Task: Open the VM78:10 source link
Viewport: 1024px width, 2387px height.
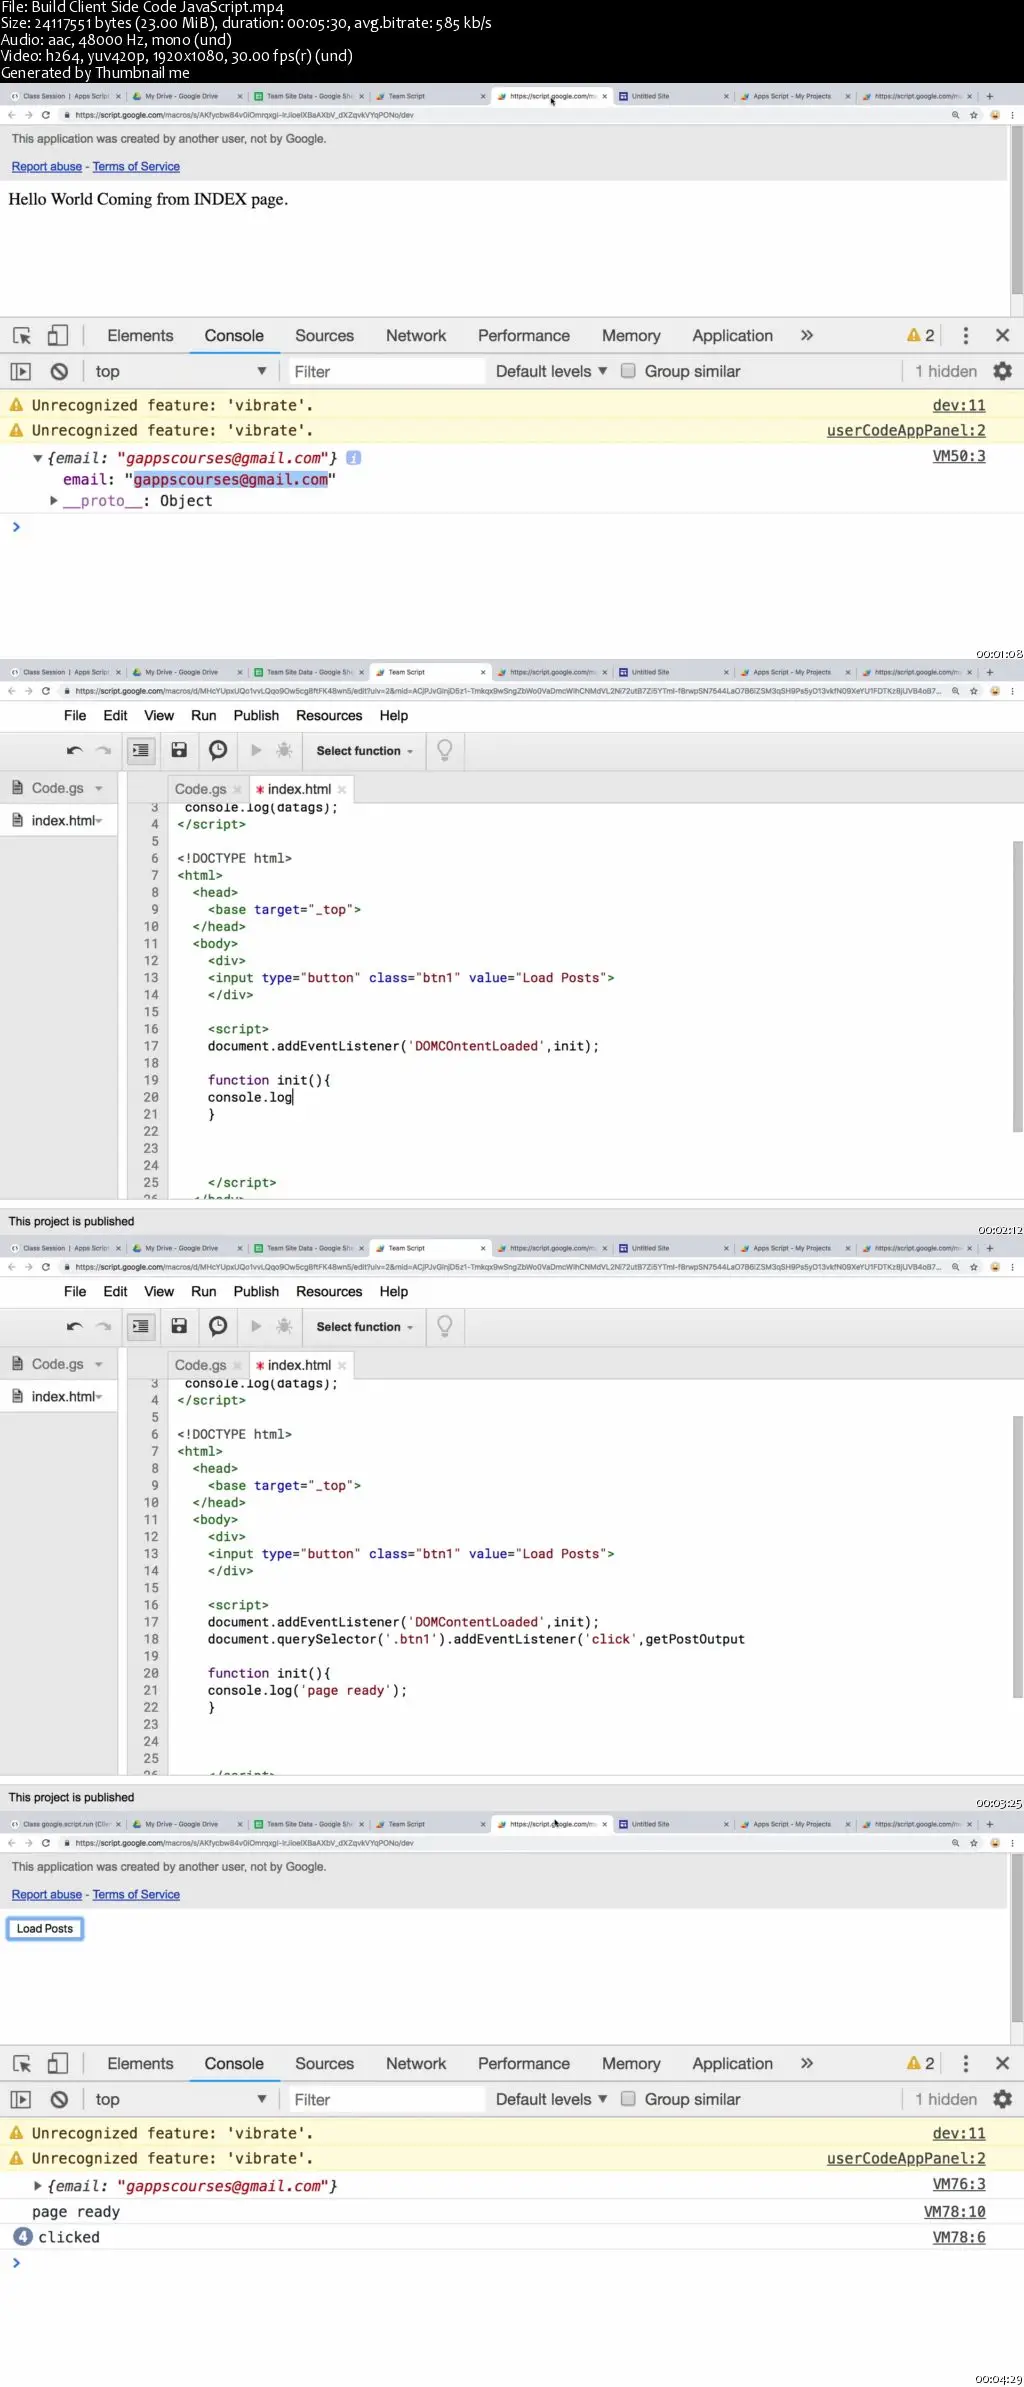Action: coord(955,2213)
